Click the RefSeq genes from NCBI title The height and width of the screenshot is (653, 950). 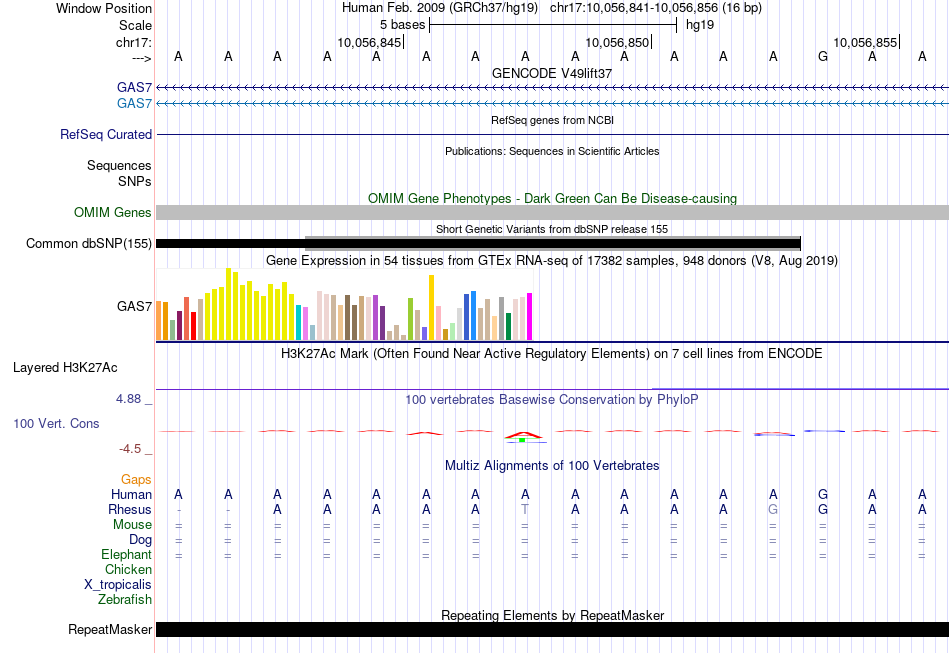pos(552,120)
